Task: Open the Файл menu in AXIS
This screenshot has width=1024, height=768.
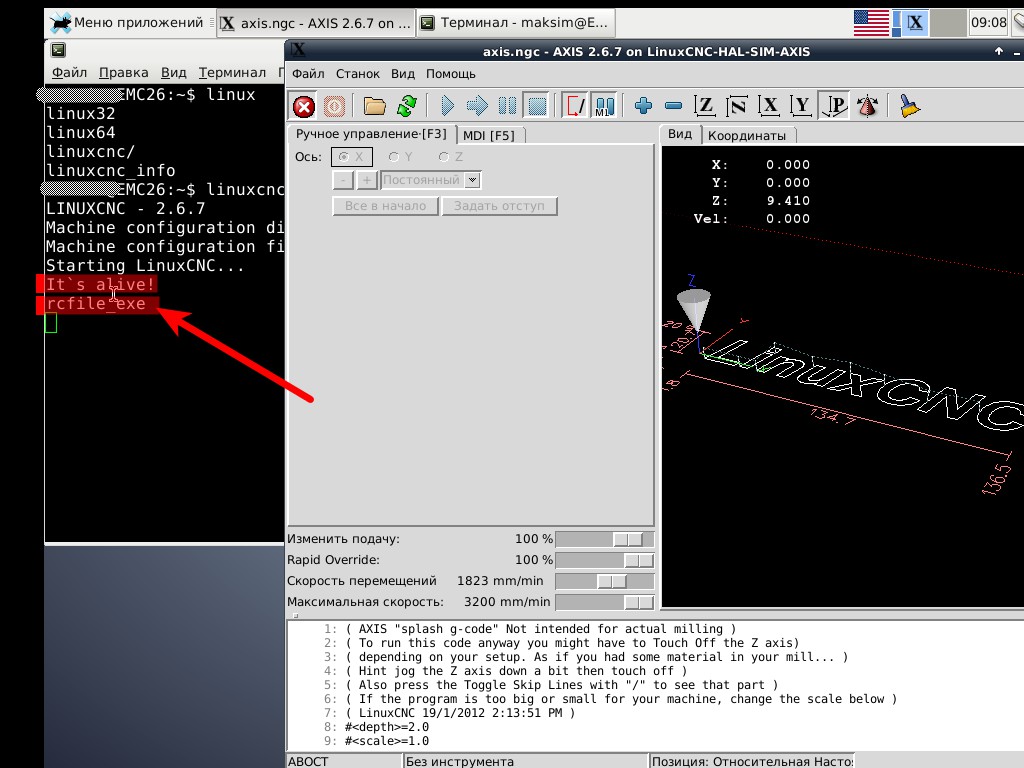Action: point(308,74)
